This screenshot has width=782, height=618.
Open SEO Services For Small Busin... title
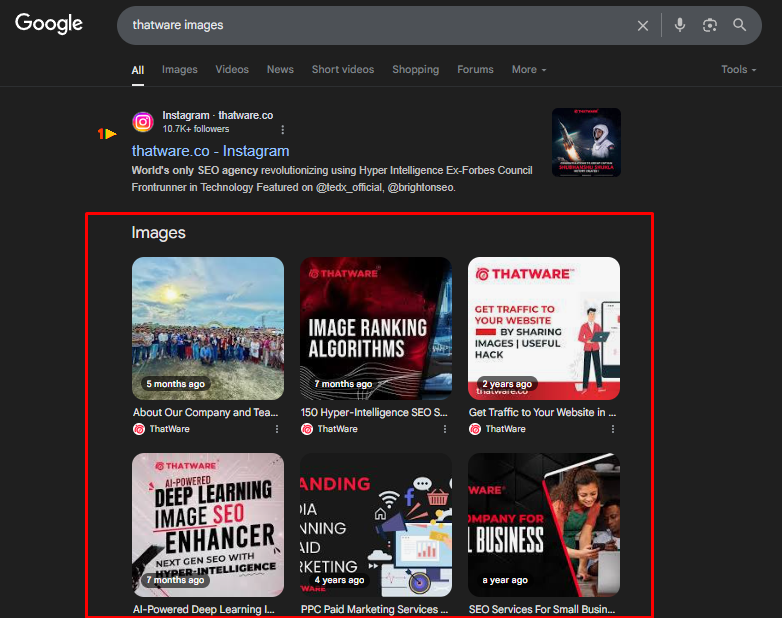[x=542, y=609]
